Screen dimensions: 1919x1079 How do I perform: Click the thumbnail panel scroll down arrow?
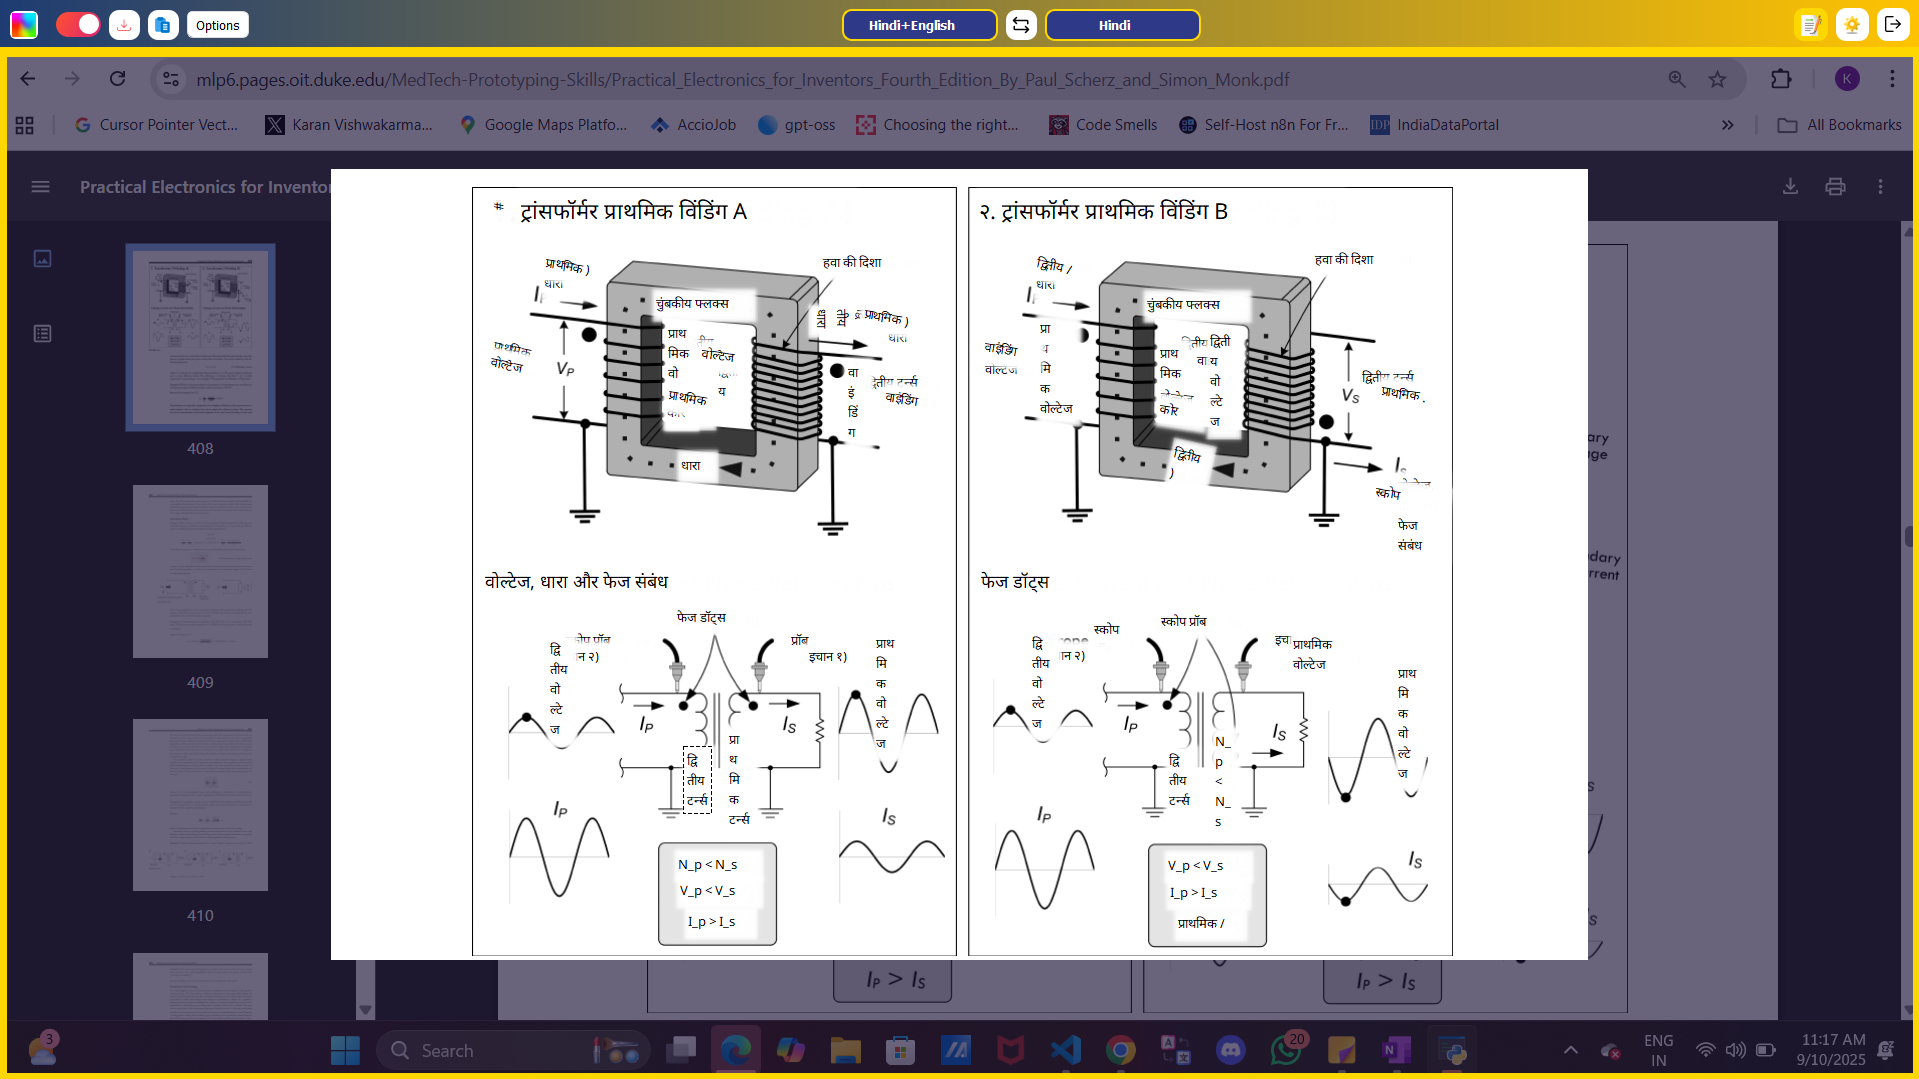(365, 1010)
